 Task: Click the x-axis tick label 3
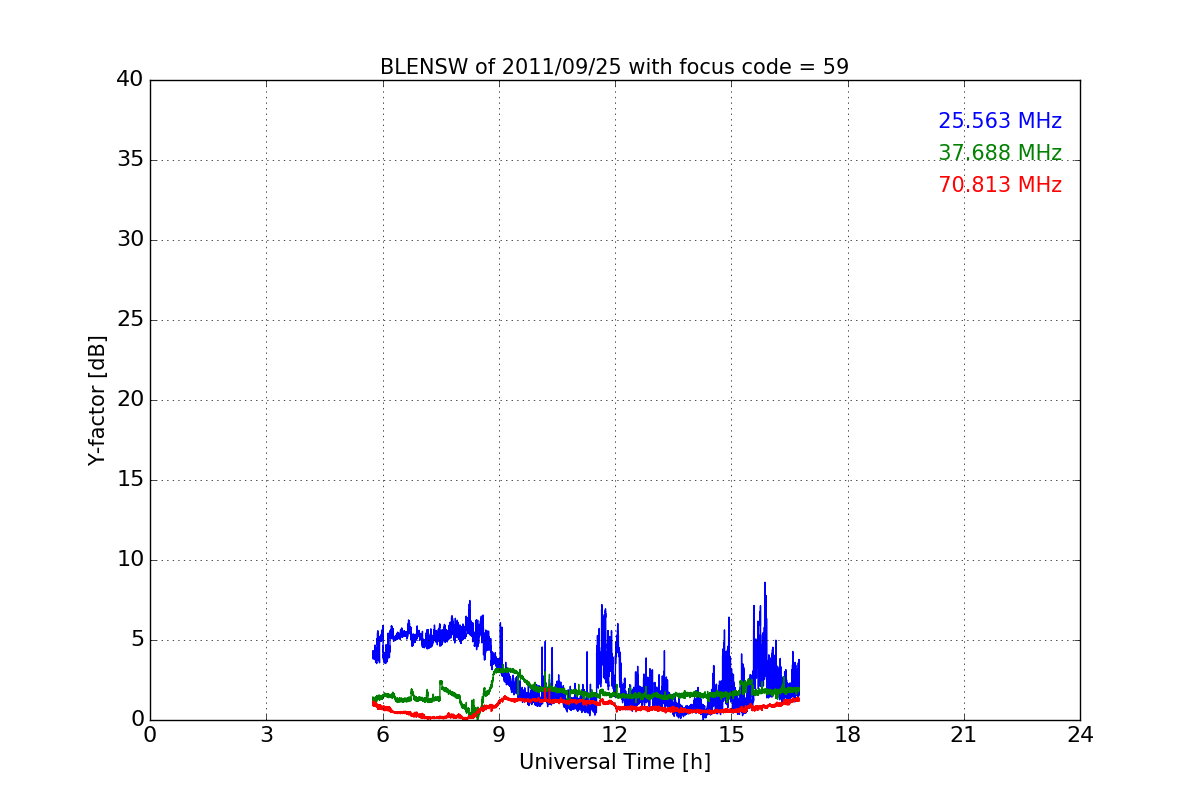click(266, 735)
